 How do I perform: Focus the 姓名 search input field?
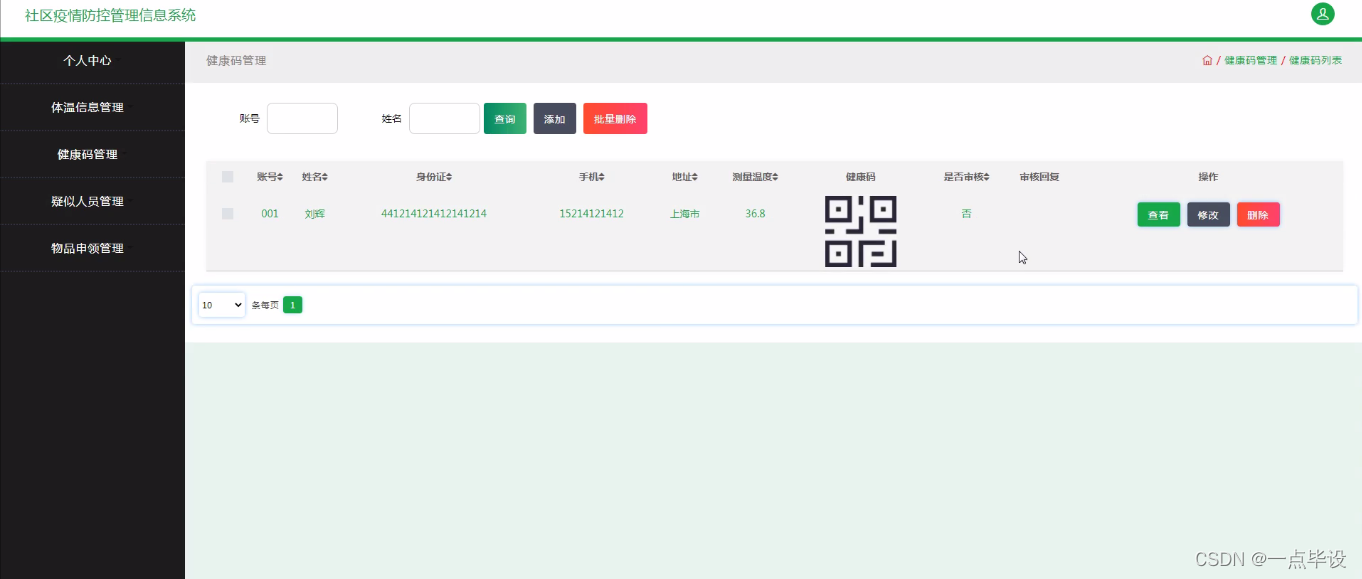point(444,118)
